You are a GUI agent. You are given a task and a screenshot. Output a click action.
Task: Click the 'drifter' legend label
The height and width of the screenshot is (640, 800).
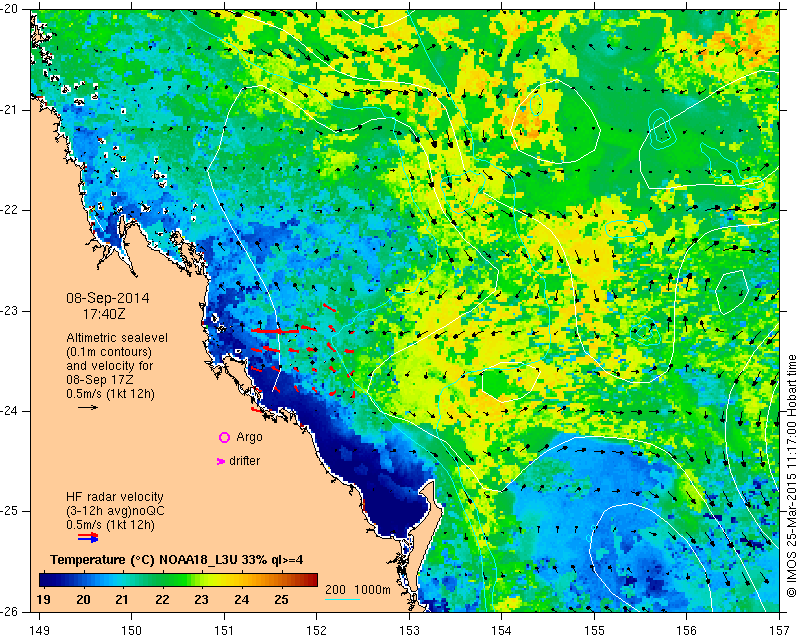click(x=244, y=461)
